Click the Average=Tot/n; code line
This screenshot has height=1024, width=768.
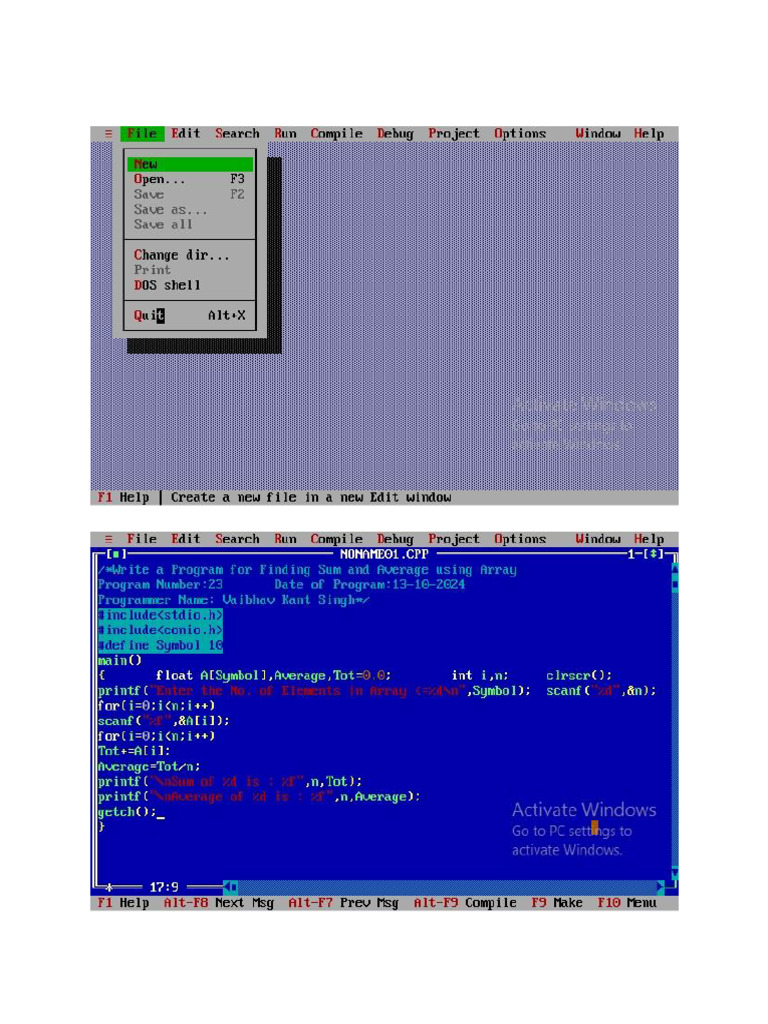pyautogui.click(x=149, y=767)
